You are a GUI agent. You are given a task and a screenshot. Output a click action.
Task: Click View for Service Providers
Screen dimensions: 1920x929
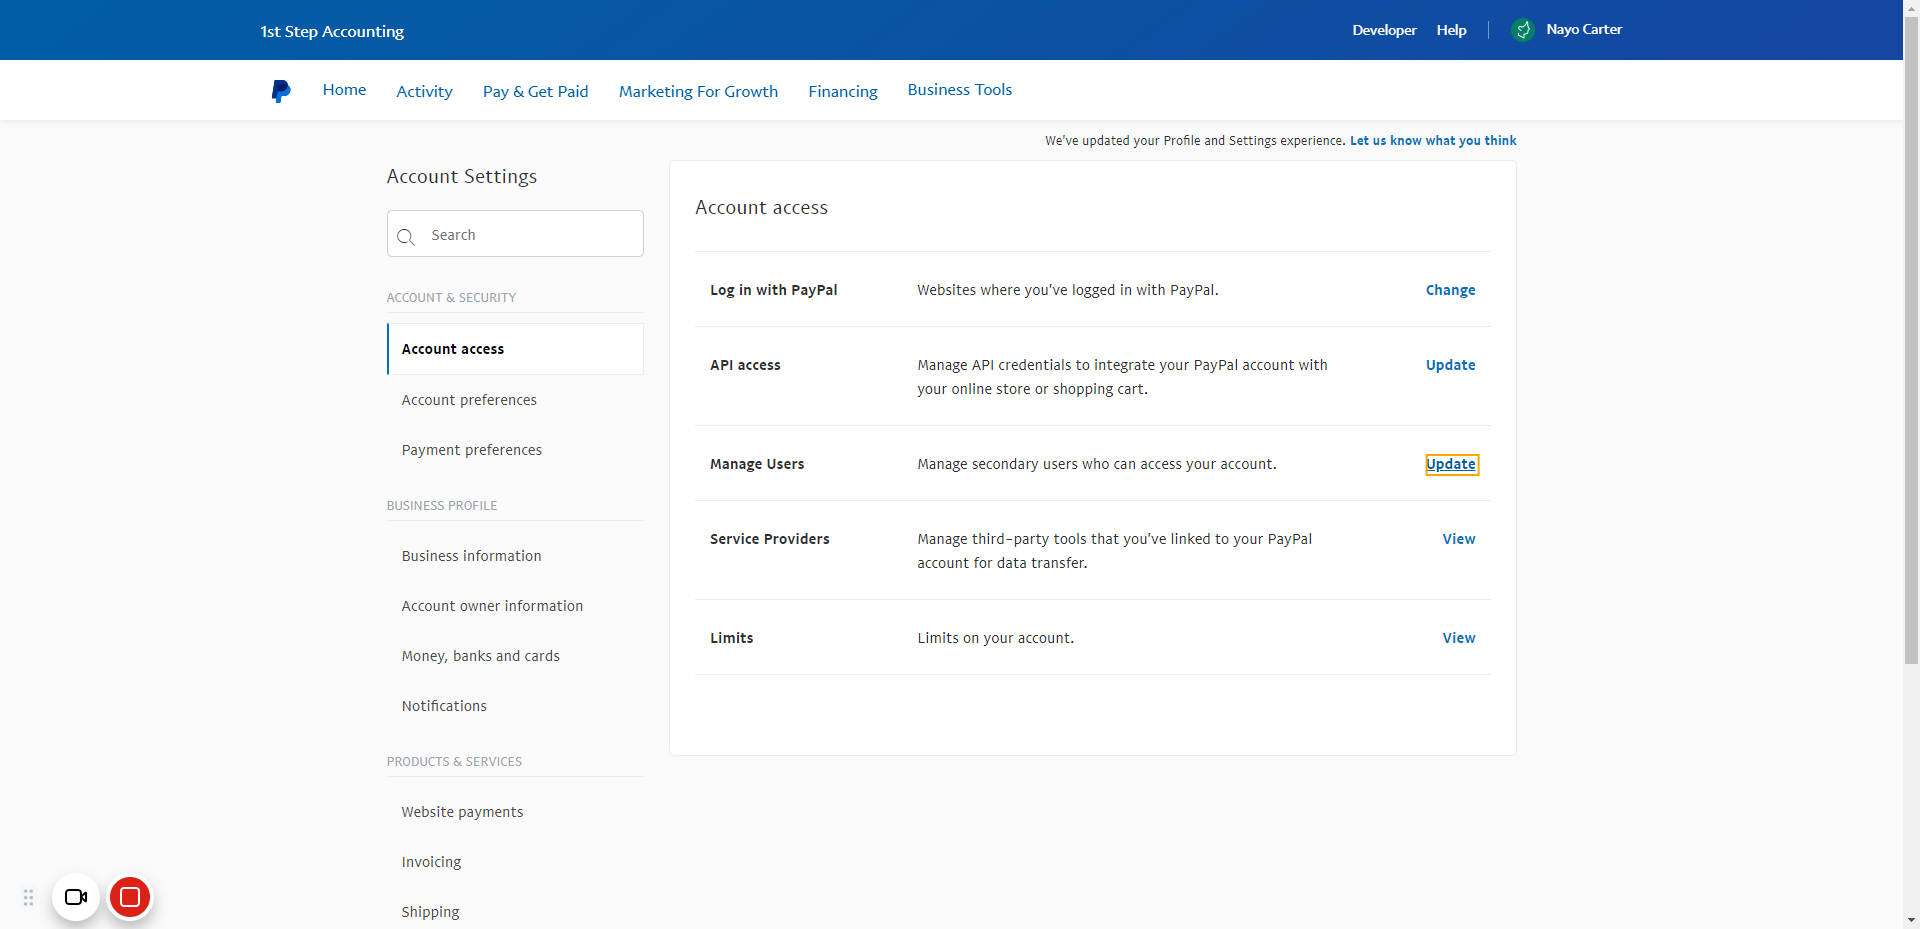click(x=1459, y=539)
